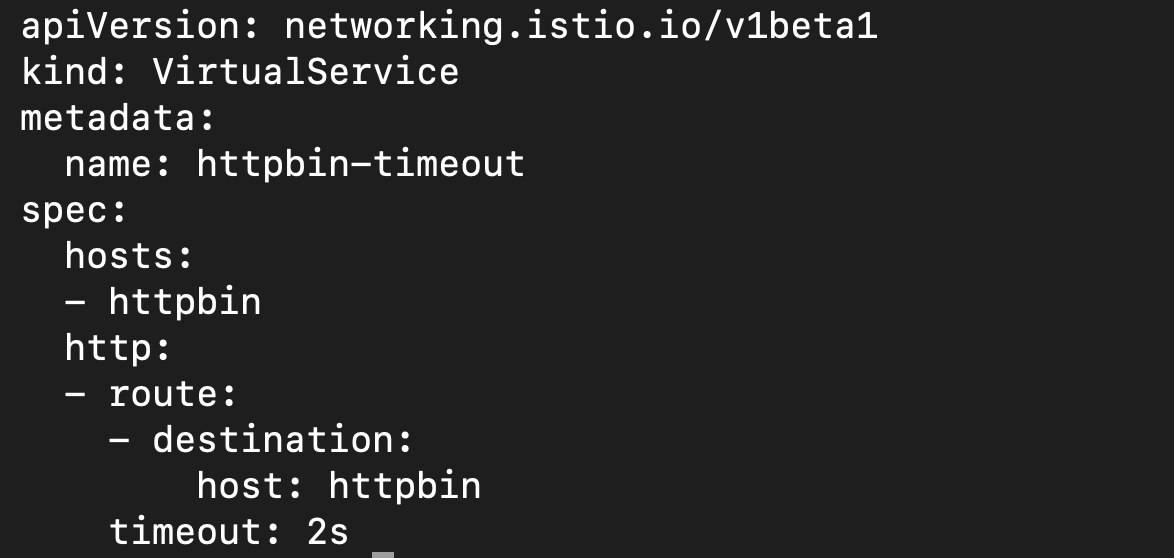Viewport: 1174px width, 558px height.
Task: Click the dash before destination
Action: (119, 439)
